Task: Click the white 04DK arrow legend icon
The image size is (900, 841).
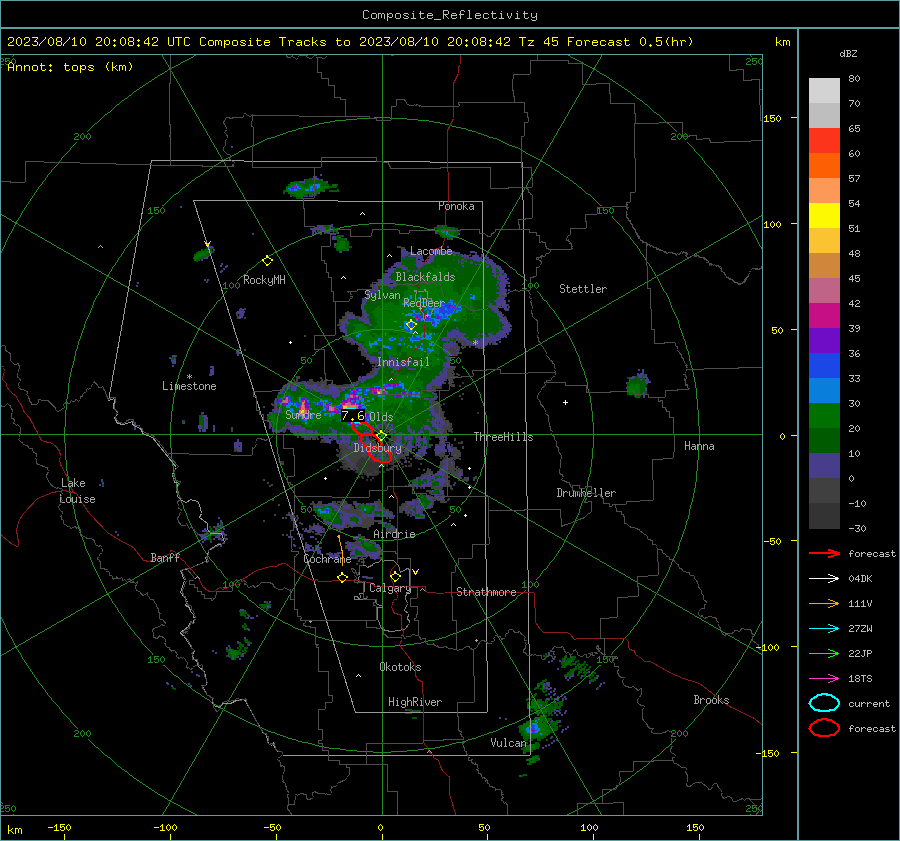Action: tap(824, 578)
